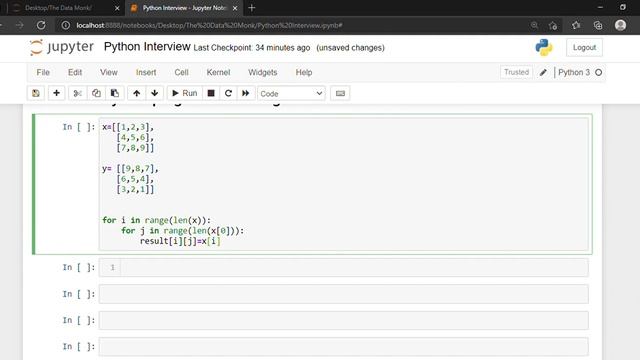Click the line for j in range(len(x[0])):
The width and height of the screenshot is (640, 360).
tap(182, 231)
